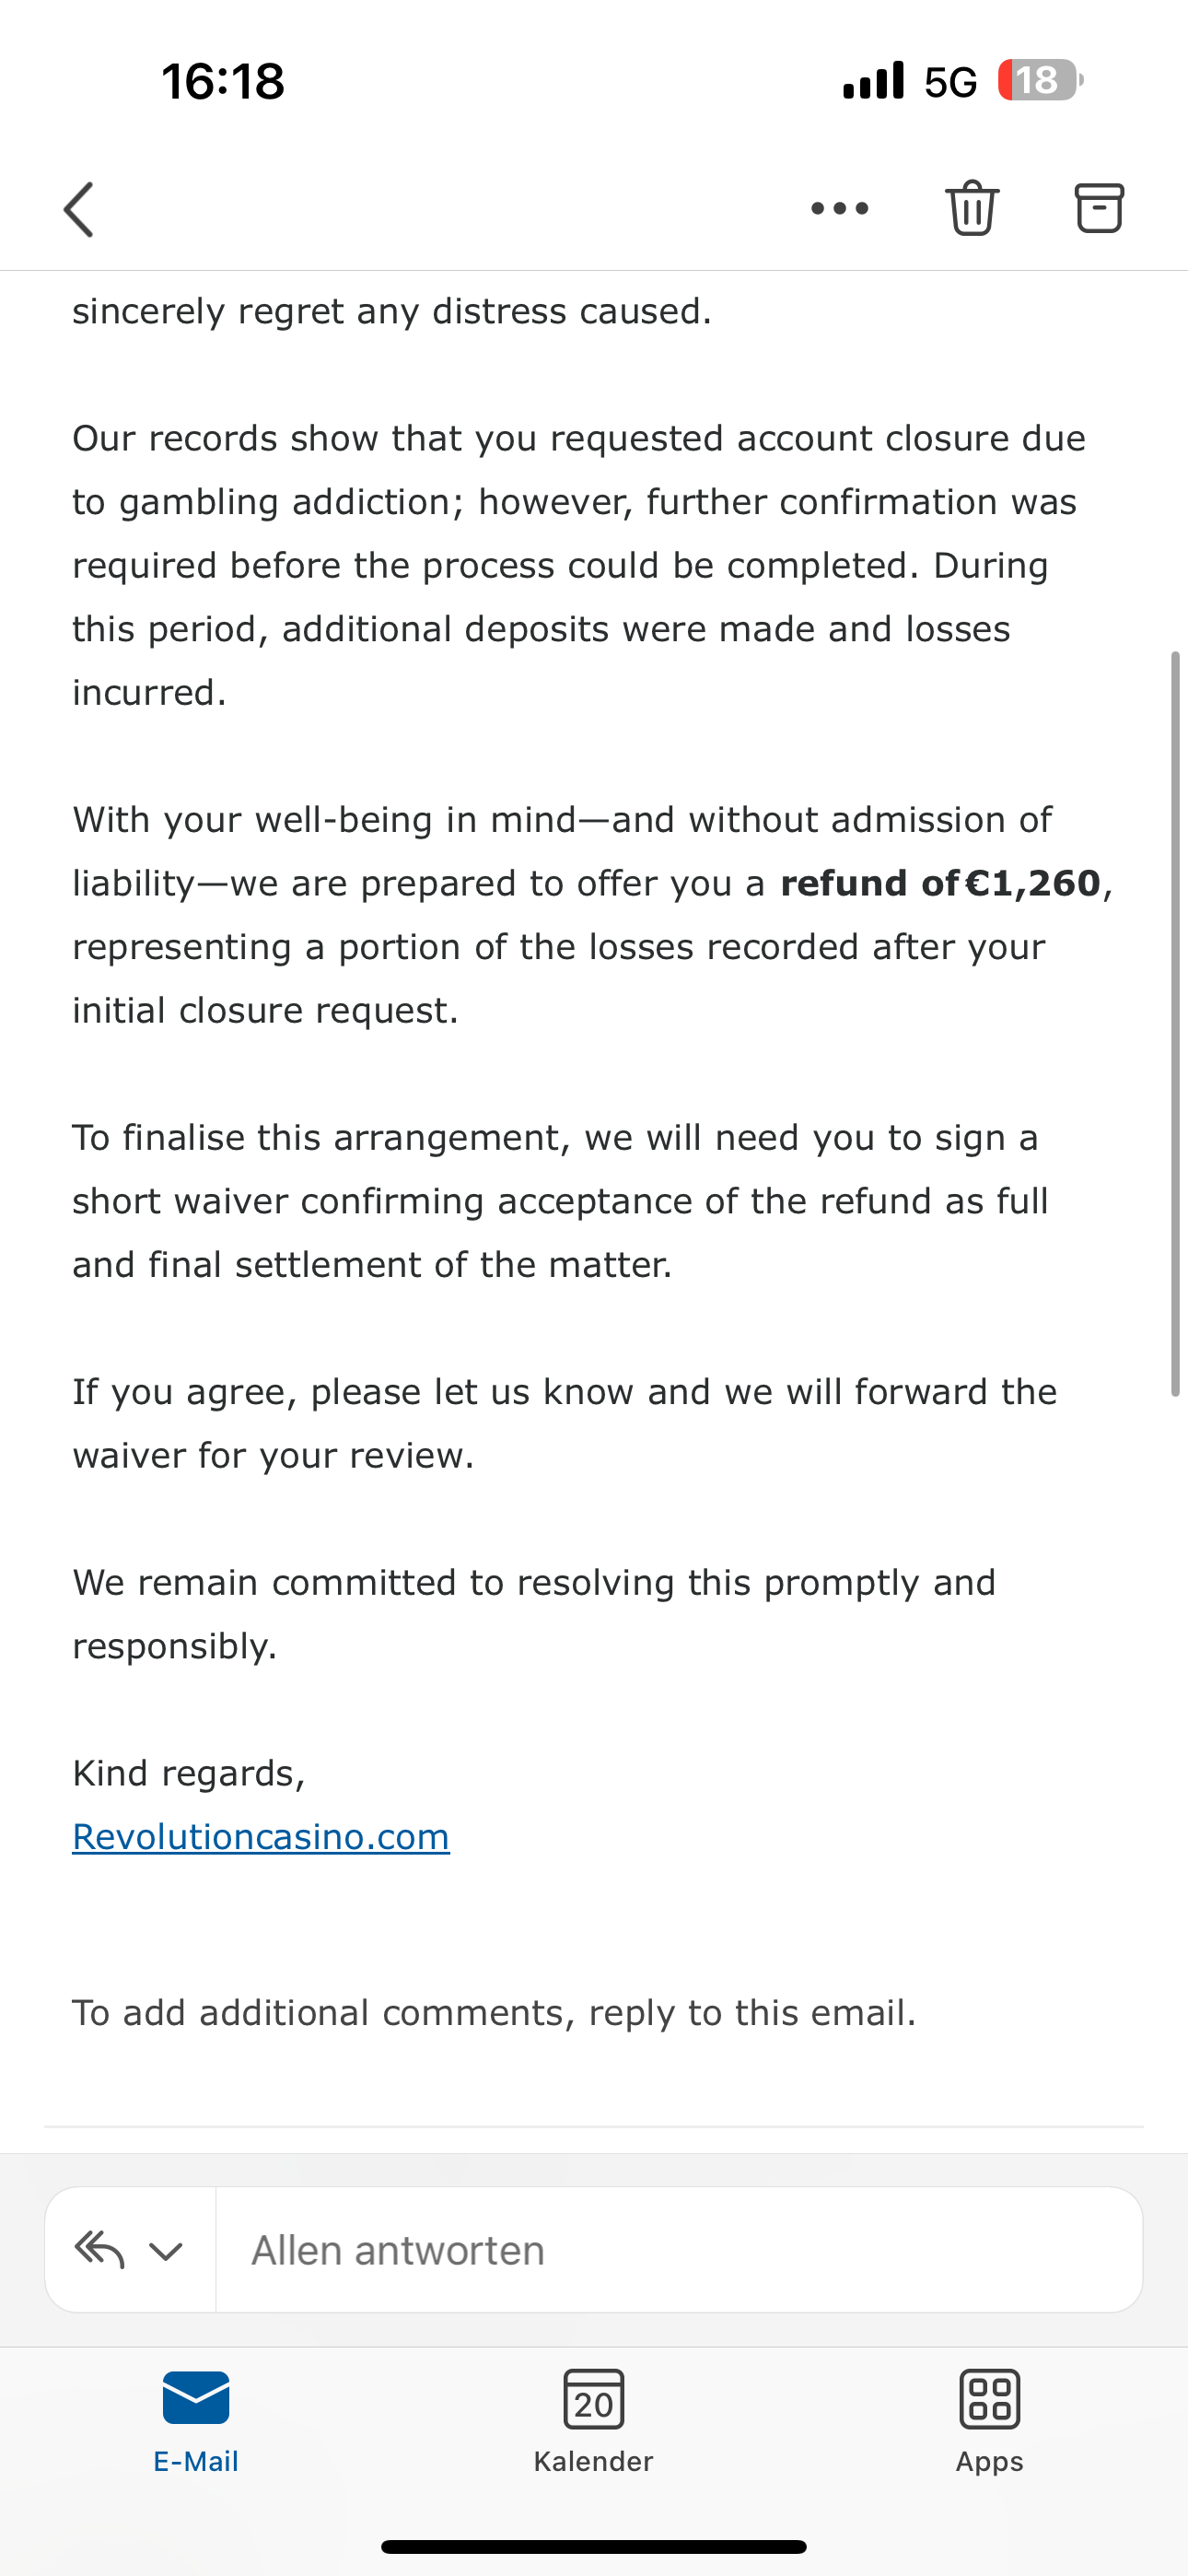Screen dimensions: 1188x2576
Task: Focus the 'Allen antworten' reply field
Action: point(678,2250)
